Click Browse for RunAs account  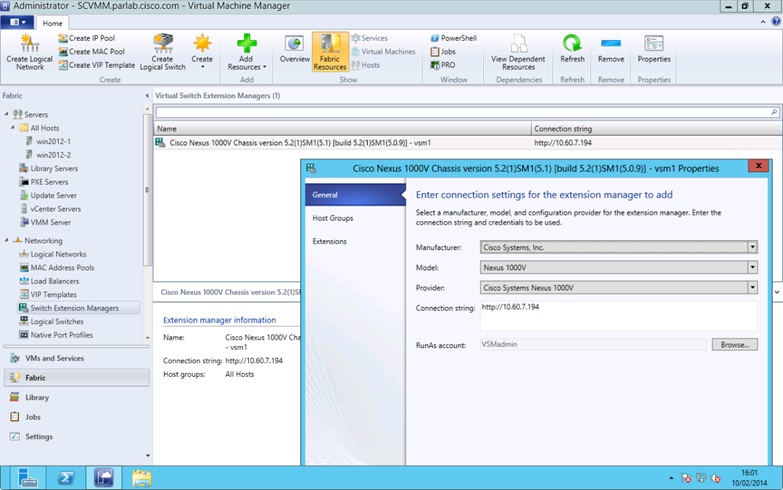pyautogui.click(x=735, y=345)
